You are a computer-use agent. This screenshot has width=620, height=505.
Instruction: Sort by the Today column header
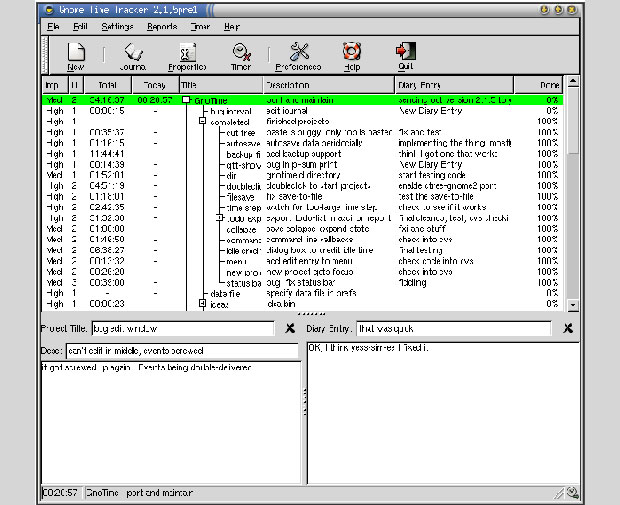click(x=155, y=85)
